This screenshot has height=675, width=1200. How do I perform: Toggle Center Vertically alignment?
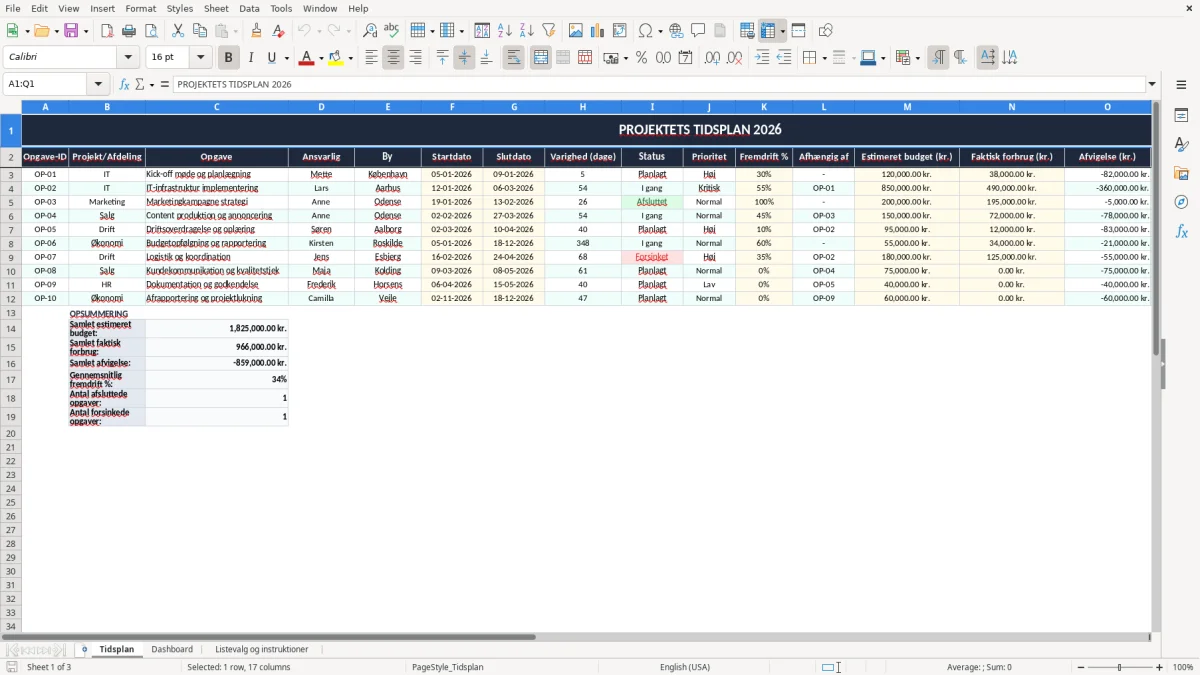pos(464,58)
